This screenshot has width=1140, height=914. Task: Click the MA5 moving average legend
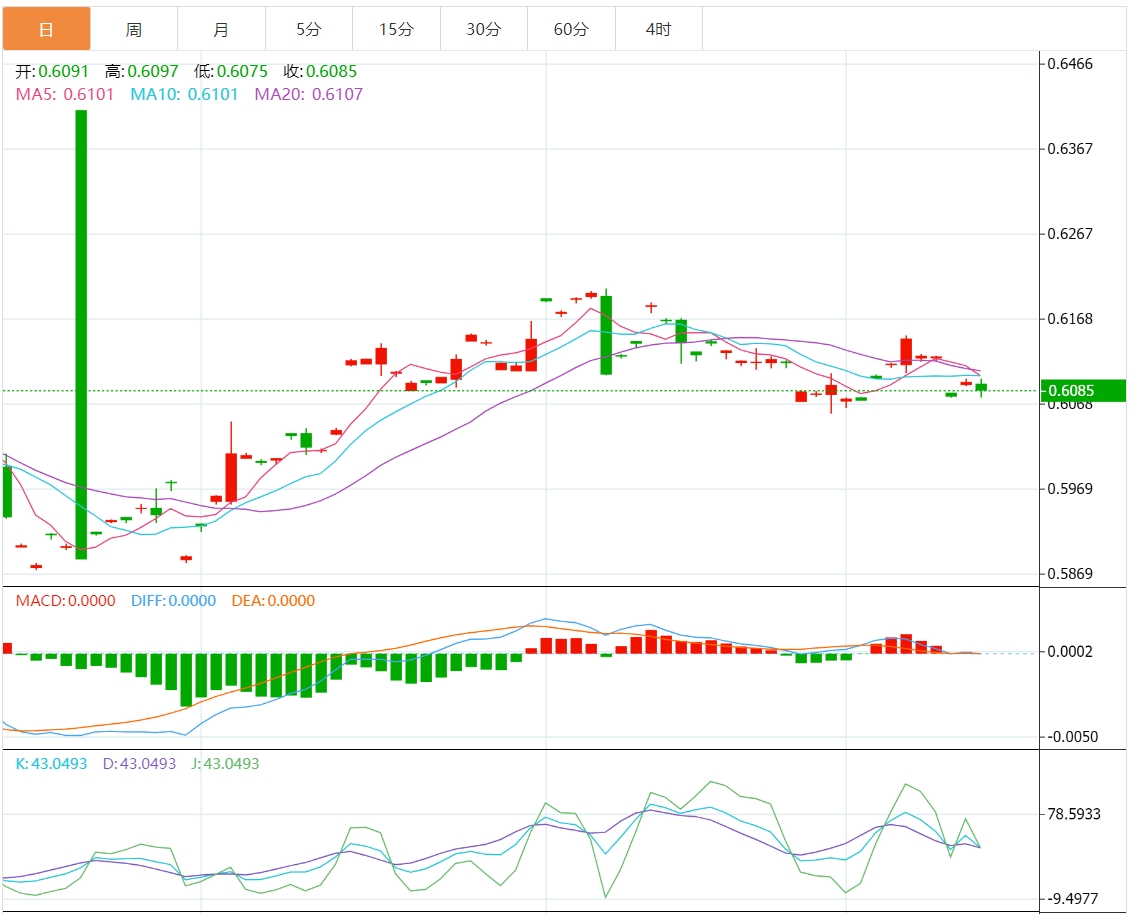[x=64, y=94]
